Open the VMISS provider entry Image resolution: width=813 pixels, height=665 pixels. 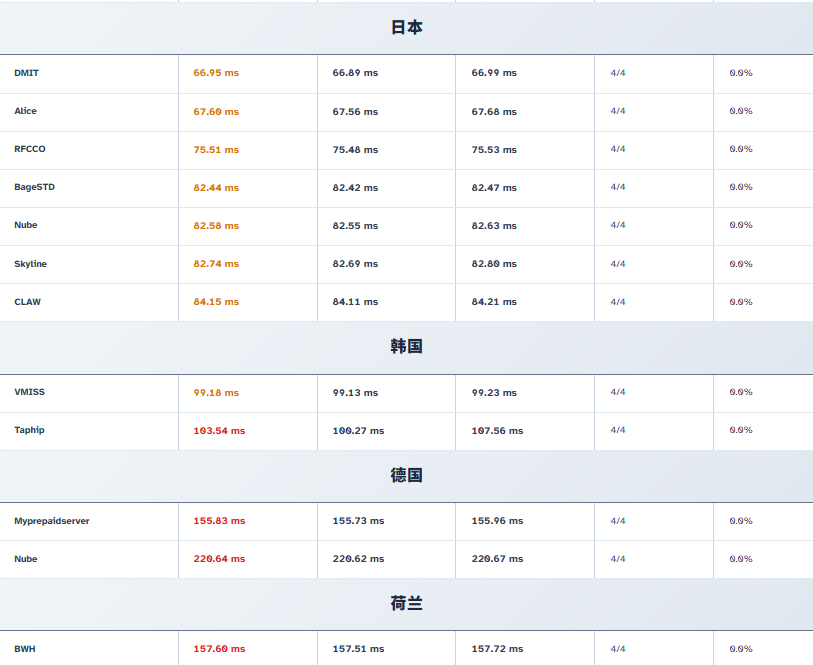tap(29, 392)
